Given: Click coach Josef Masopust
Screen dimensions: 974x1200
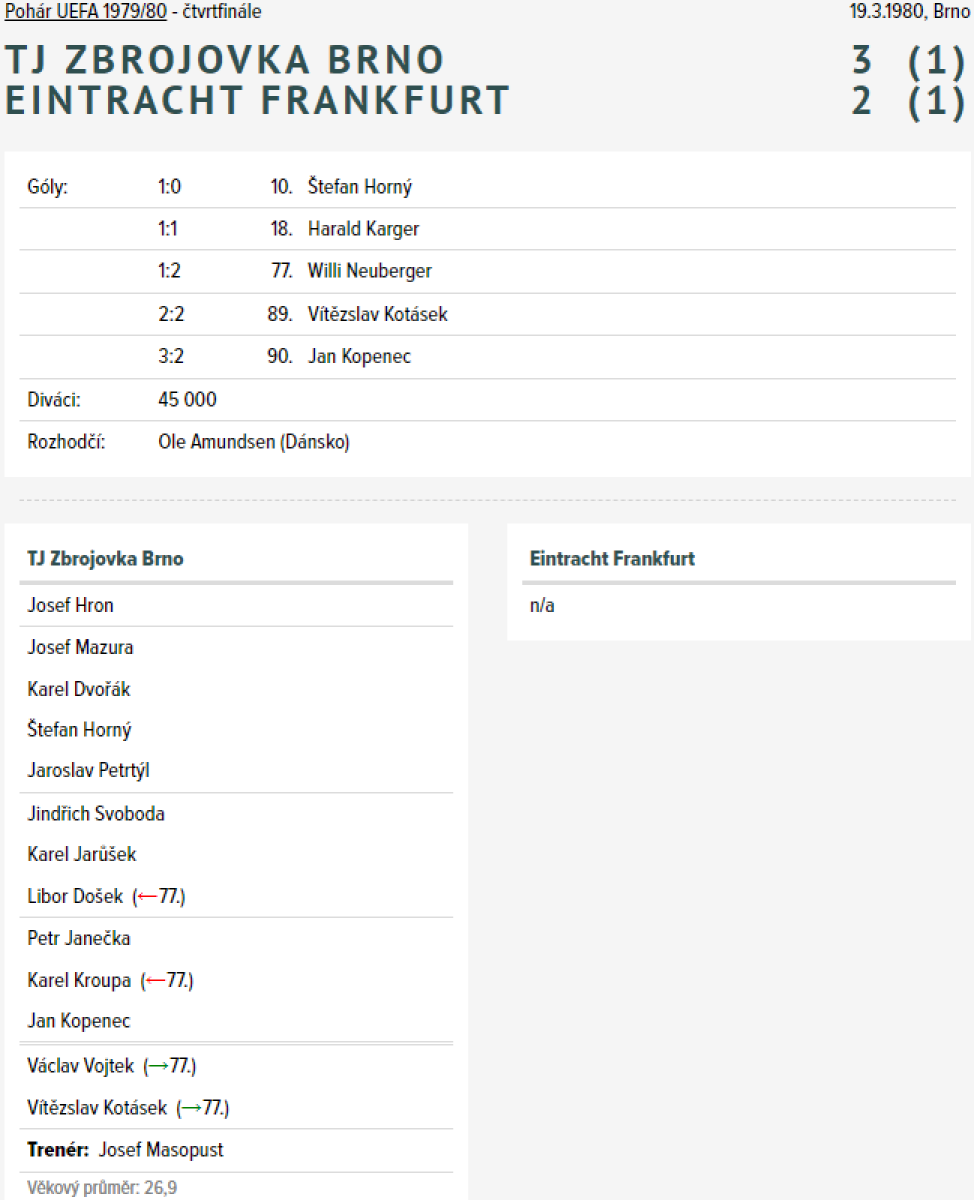Looking at the screenshot, I should 161,1150.
